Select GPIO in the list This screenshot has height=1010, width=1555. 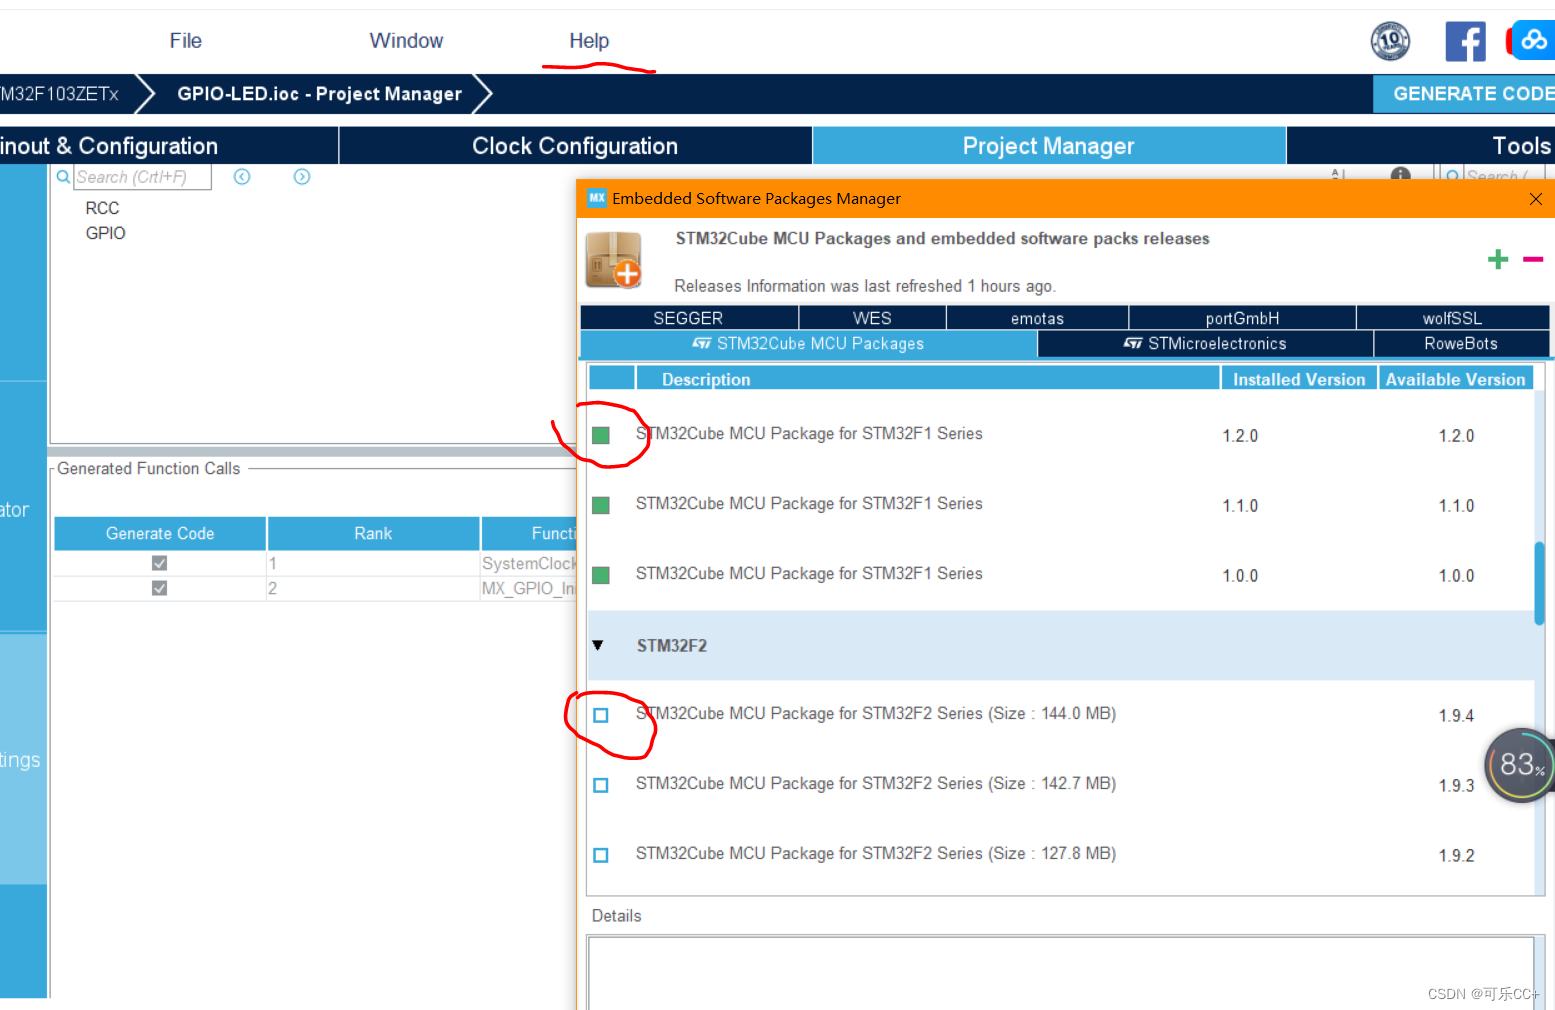click(x=105, y=233)
